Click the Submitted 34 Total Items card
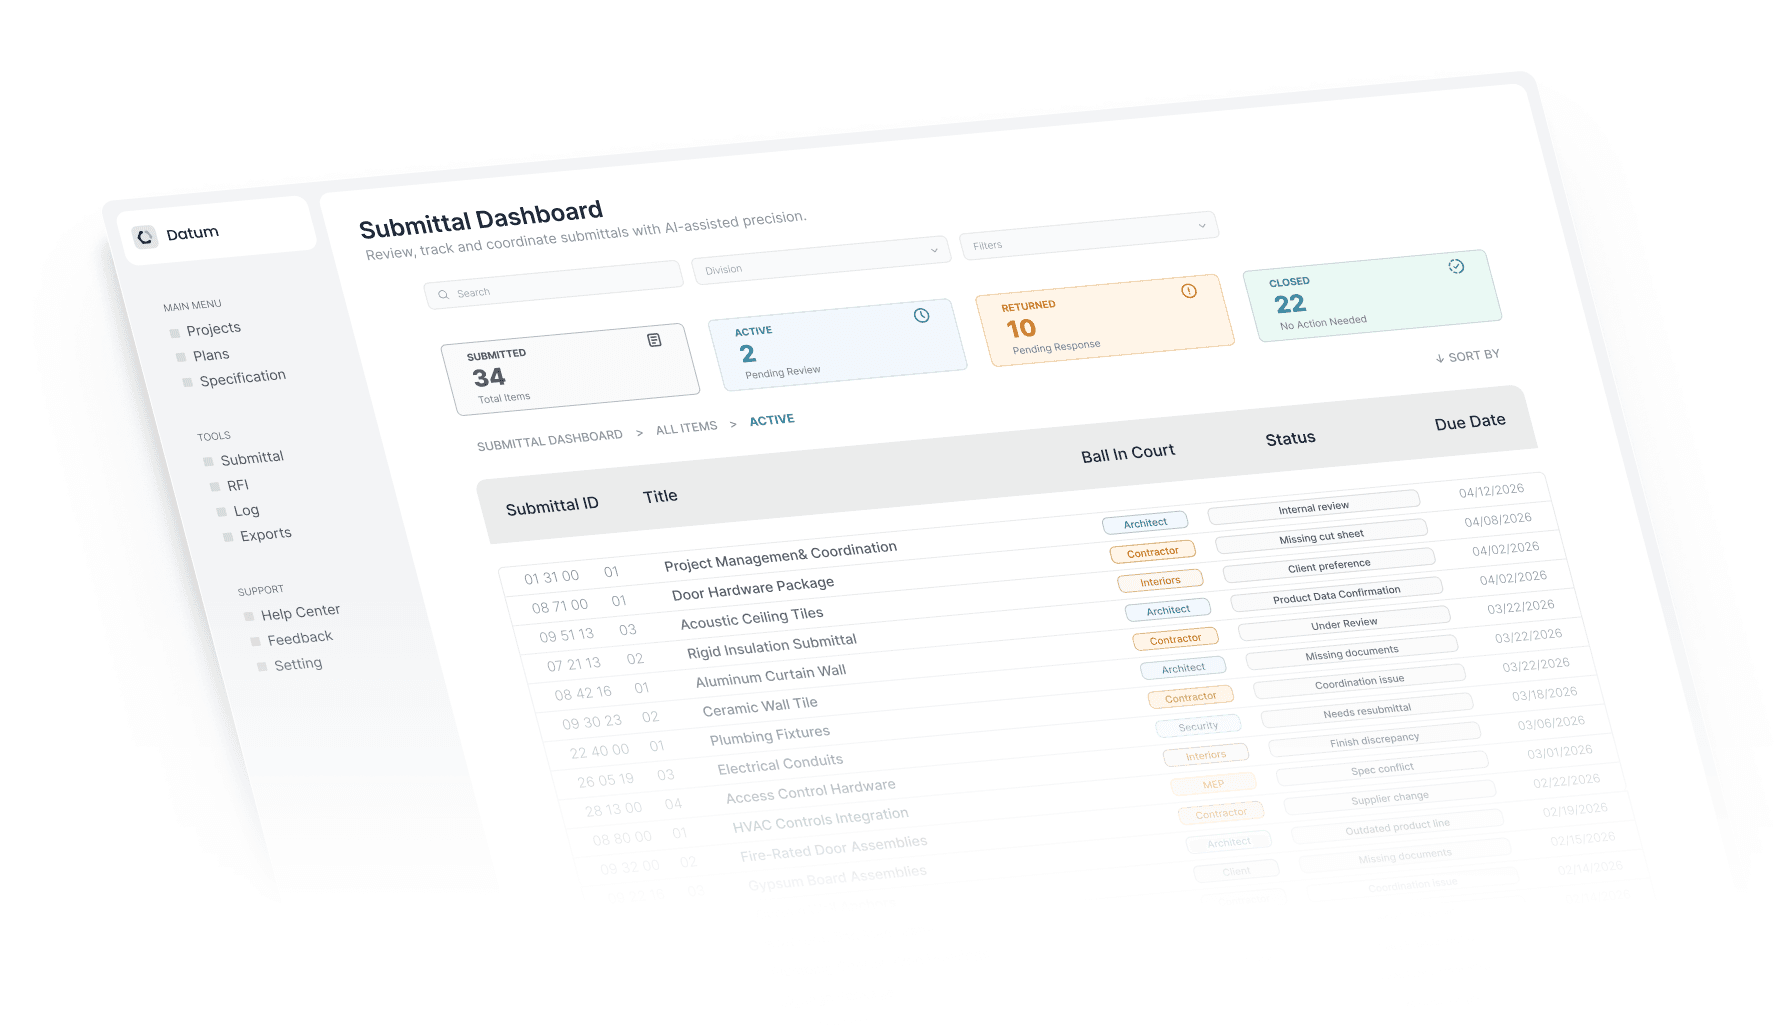This screenshot has height=1025, width=1787. tap(570, 369)
